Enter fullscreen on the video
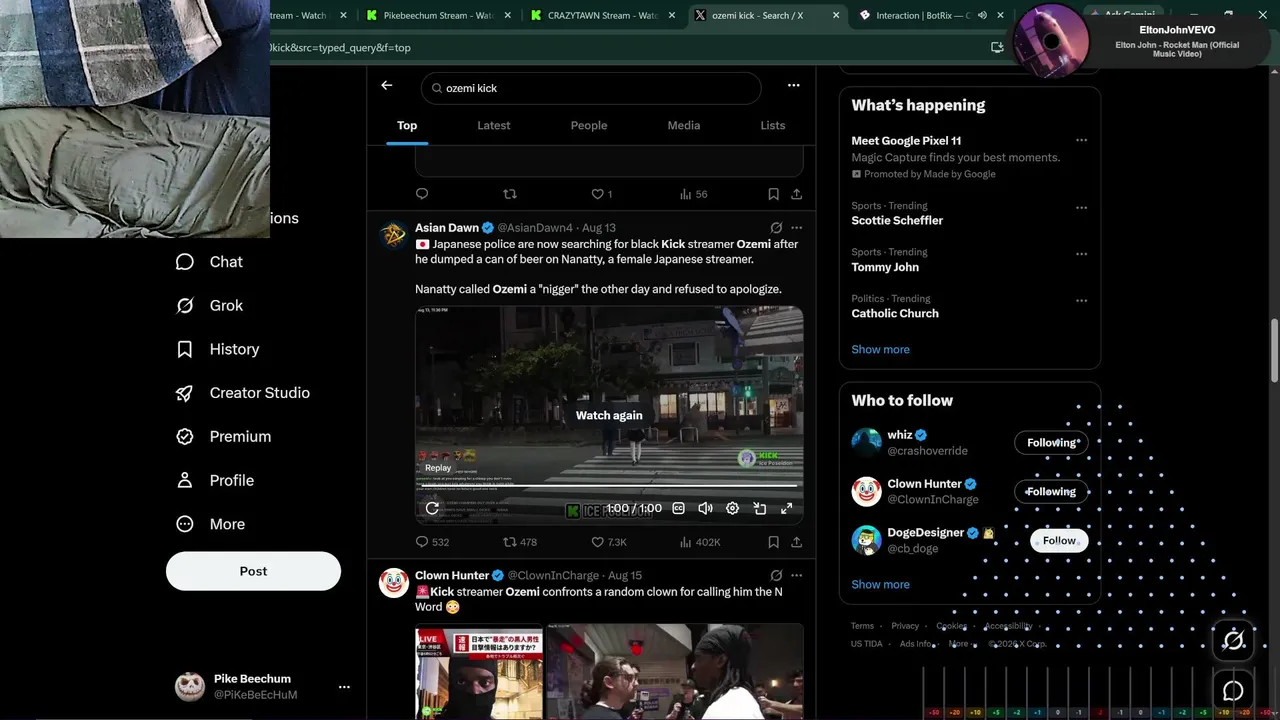This screenshot has height=720, width=1280. tap(787, 508)
